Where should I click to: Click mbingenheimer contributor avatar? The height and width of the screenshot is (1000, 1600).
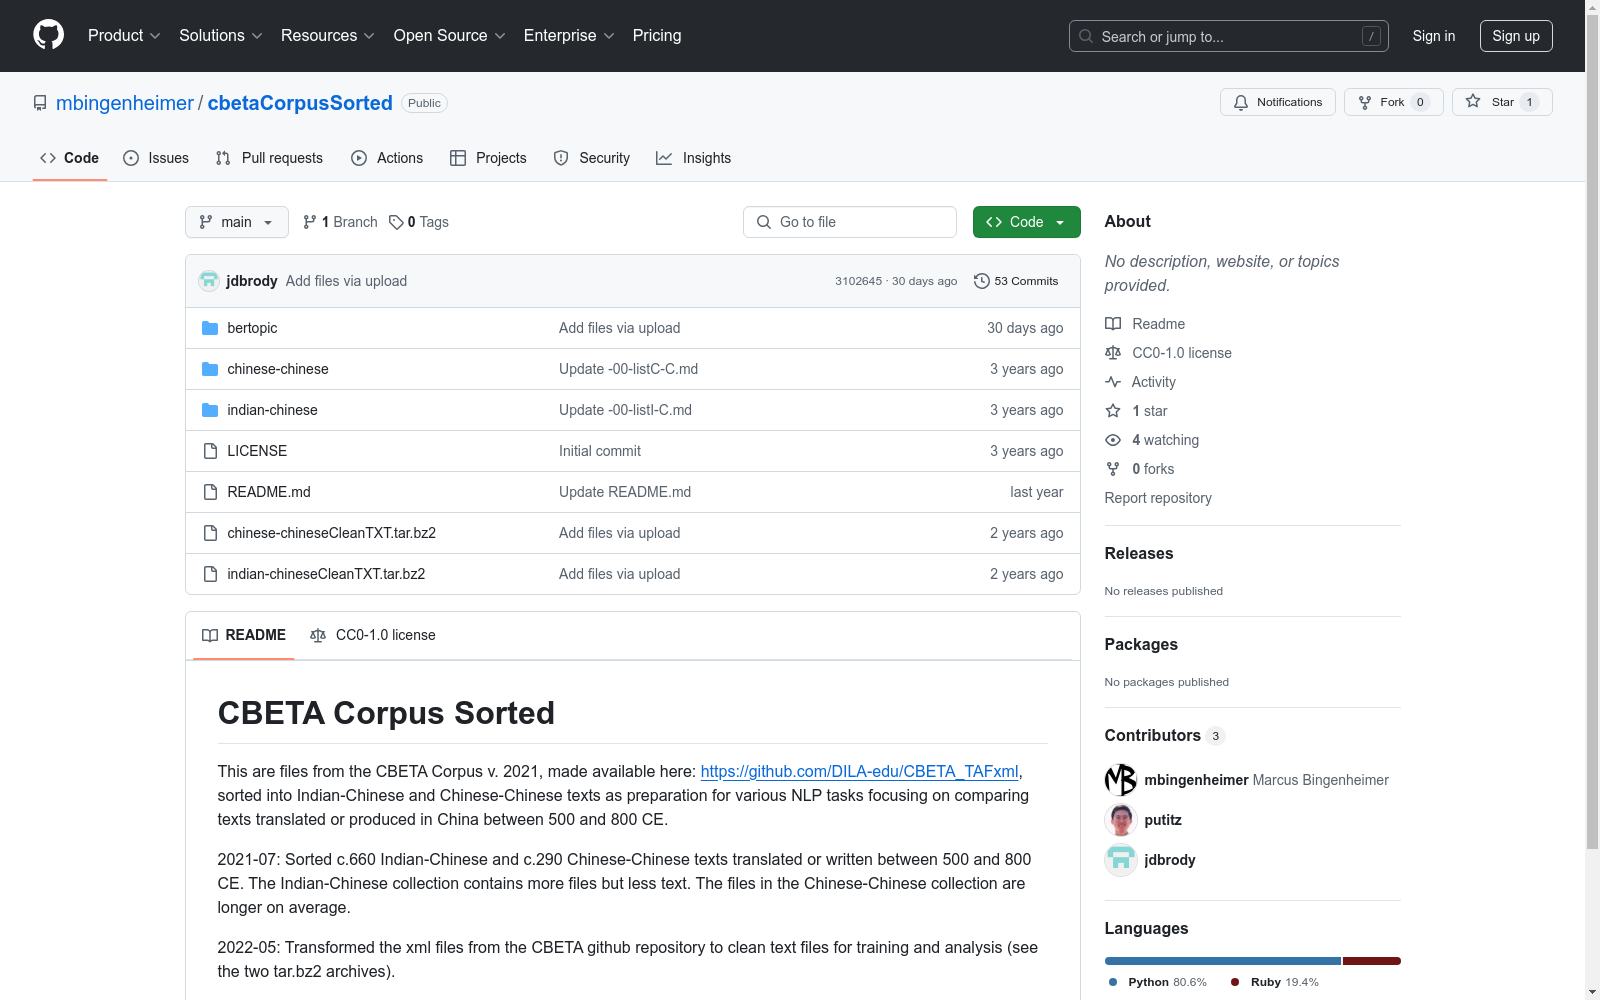[1121, 780]
